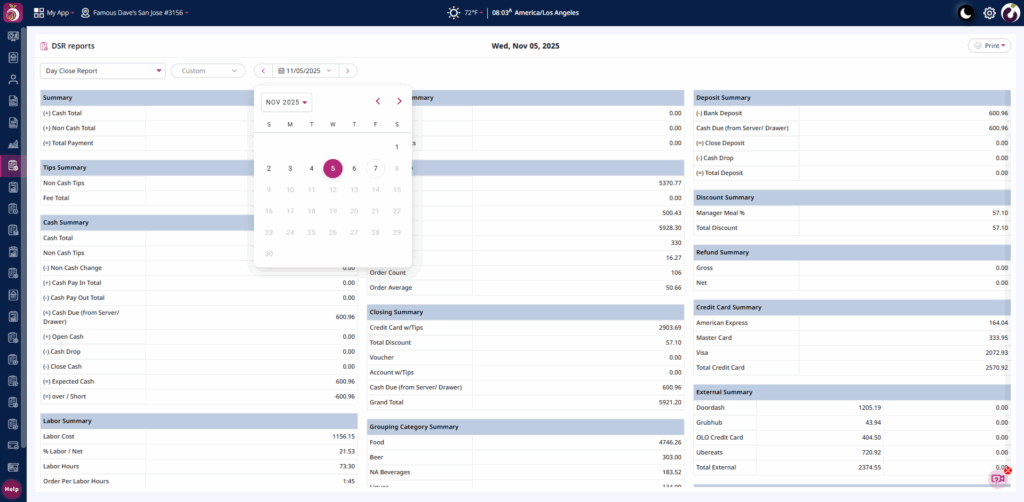Open Famous Dave's San Jose location menu
Viewport: 1024px width, 502px height.
click(x=135, y=13)
